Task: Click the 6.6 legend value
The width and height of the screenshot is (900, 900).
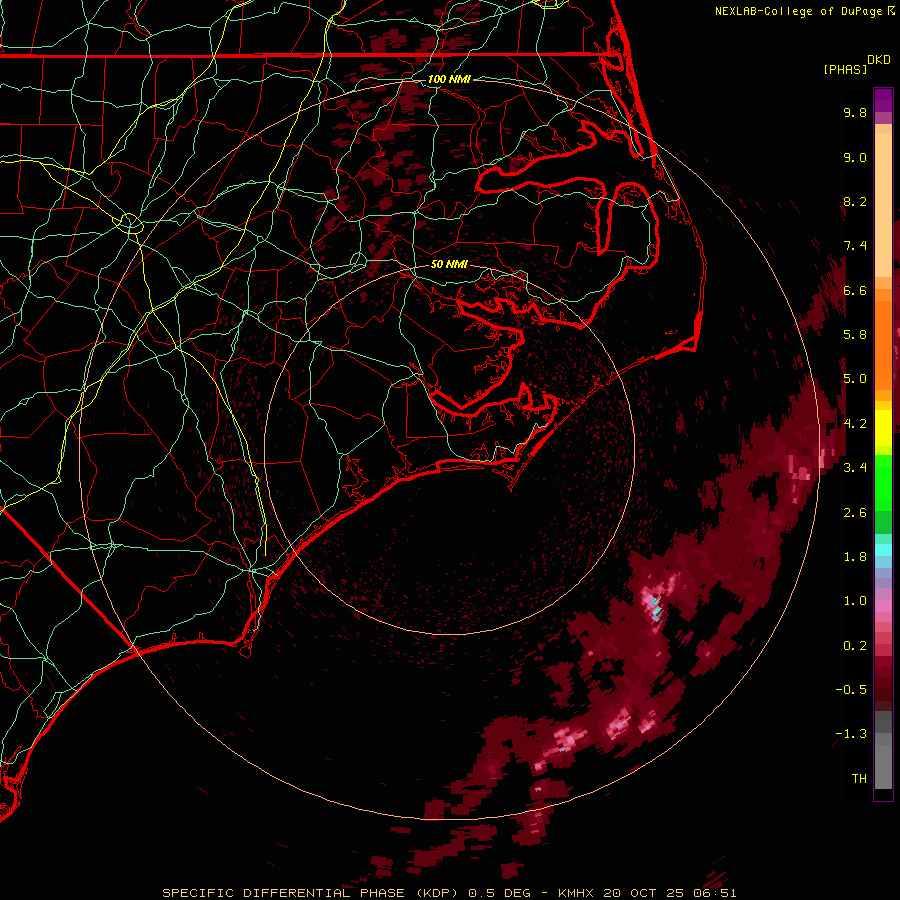Action: (x=855, y=290)
